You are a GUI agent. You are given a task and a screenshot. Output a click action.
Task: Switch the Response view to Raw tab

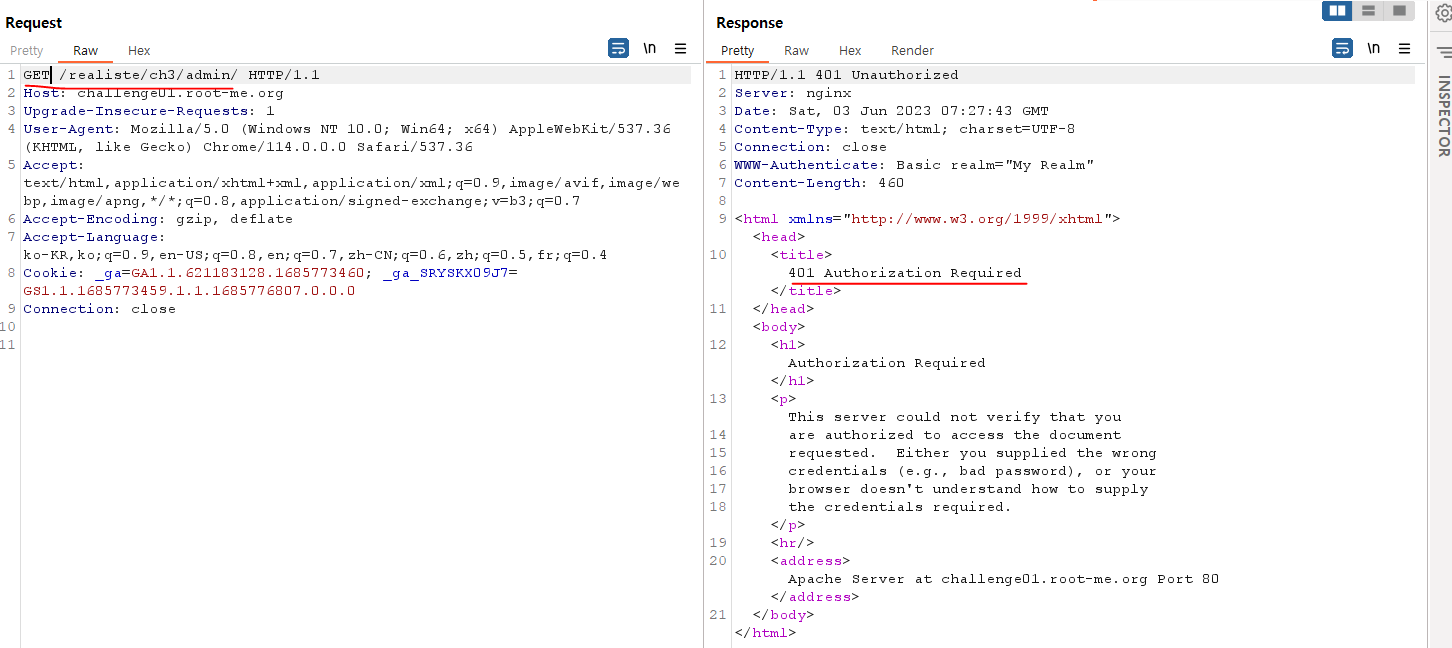pos(796,50)
